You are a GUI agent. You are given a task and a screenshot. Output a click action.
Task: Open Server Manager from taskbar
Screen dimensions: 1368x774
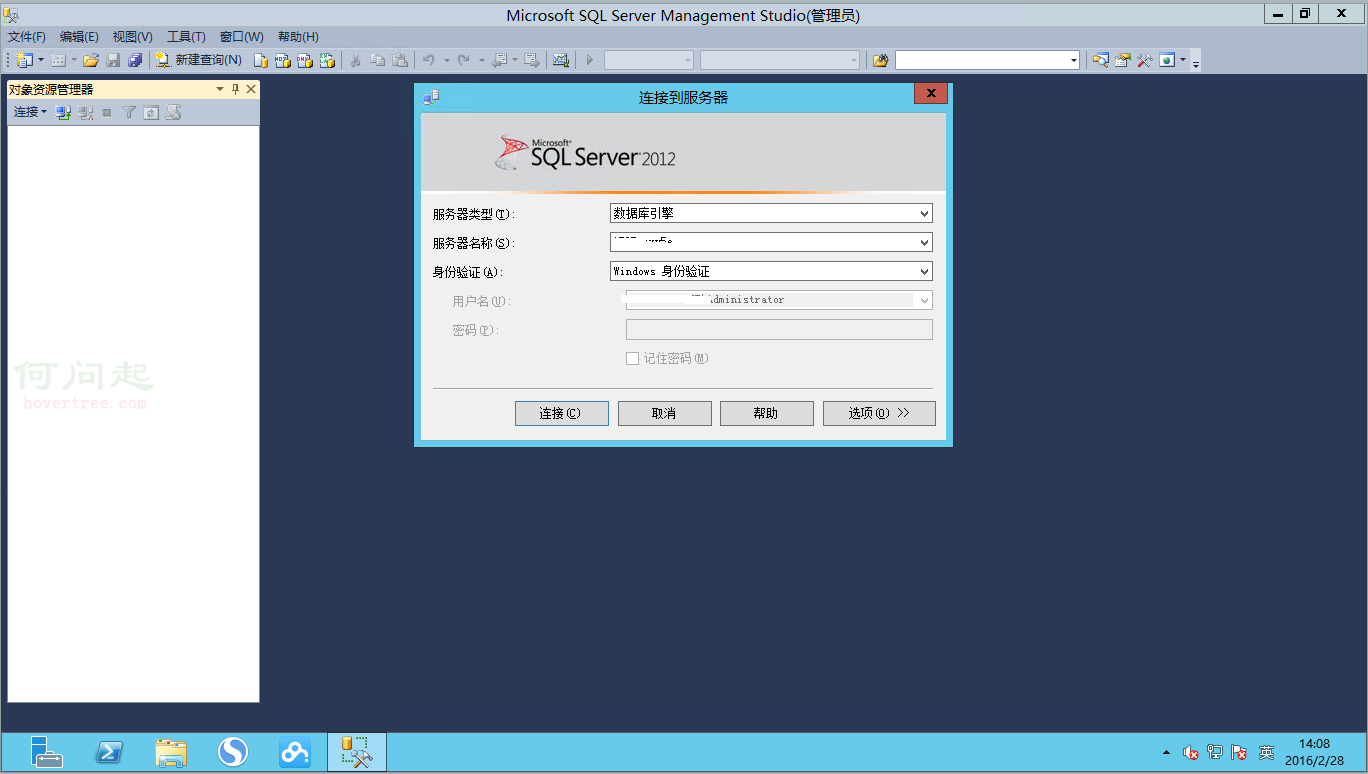(x=46, y=752)
